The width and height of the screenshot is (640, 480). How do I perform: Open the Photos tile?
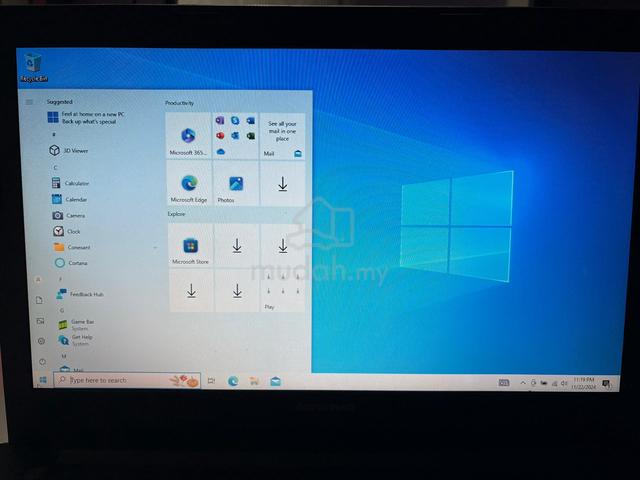click(x=236, y=183)
